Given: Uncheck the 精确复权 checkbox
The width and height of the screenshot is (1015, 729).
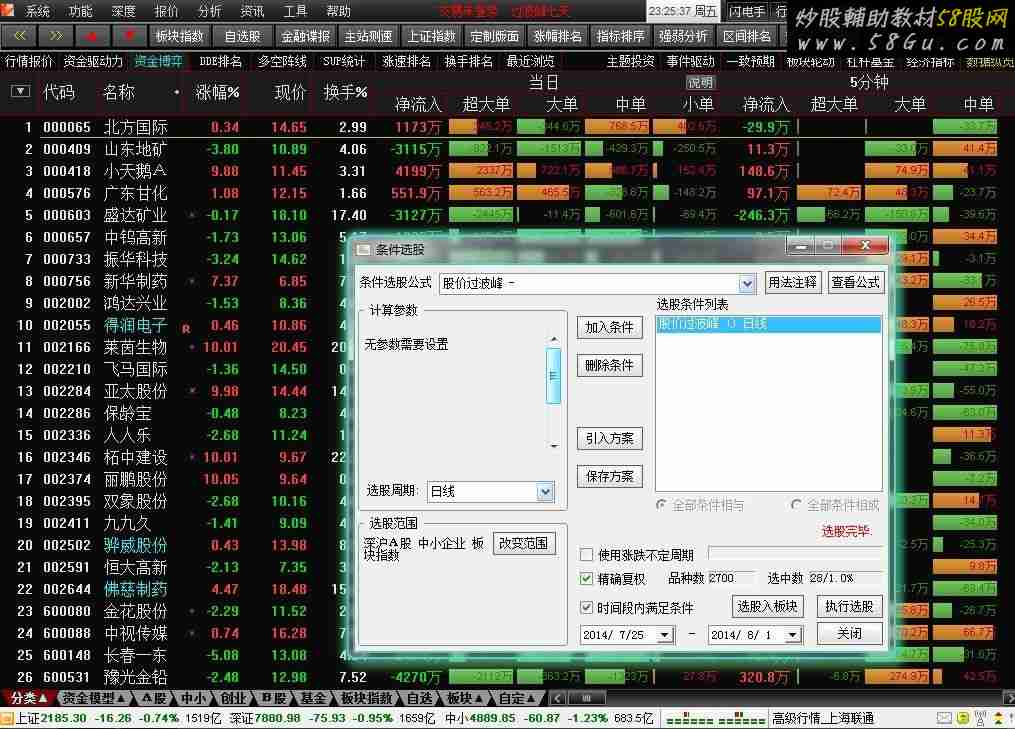Looking at the screenshot, I should [587, 579].
